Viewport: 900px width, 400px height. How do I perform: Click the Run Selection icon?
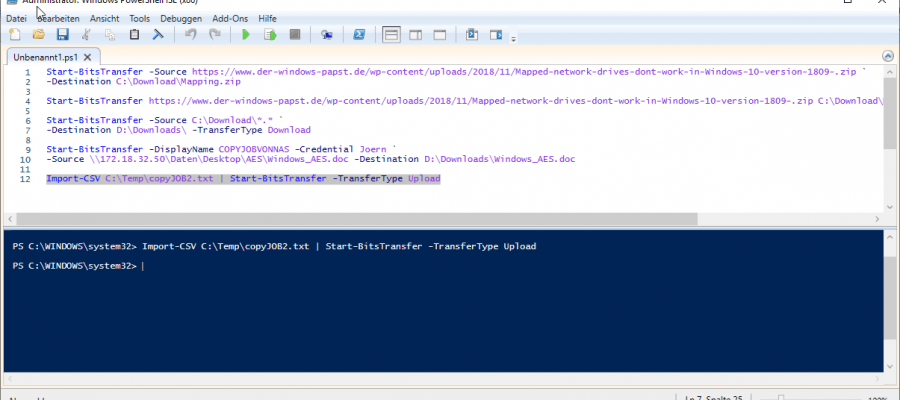pos(270,35)
